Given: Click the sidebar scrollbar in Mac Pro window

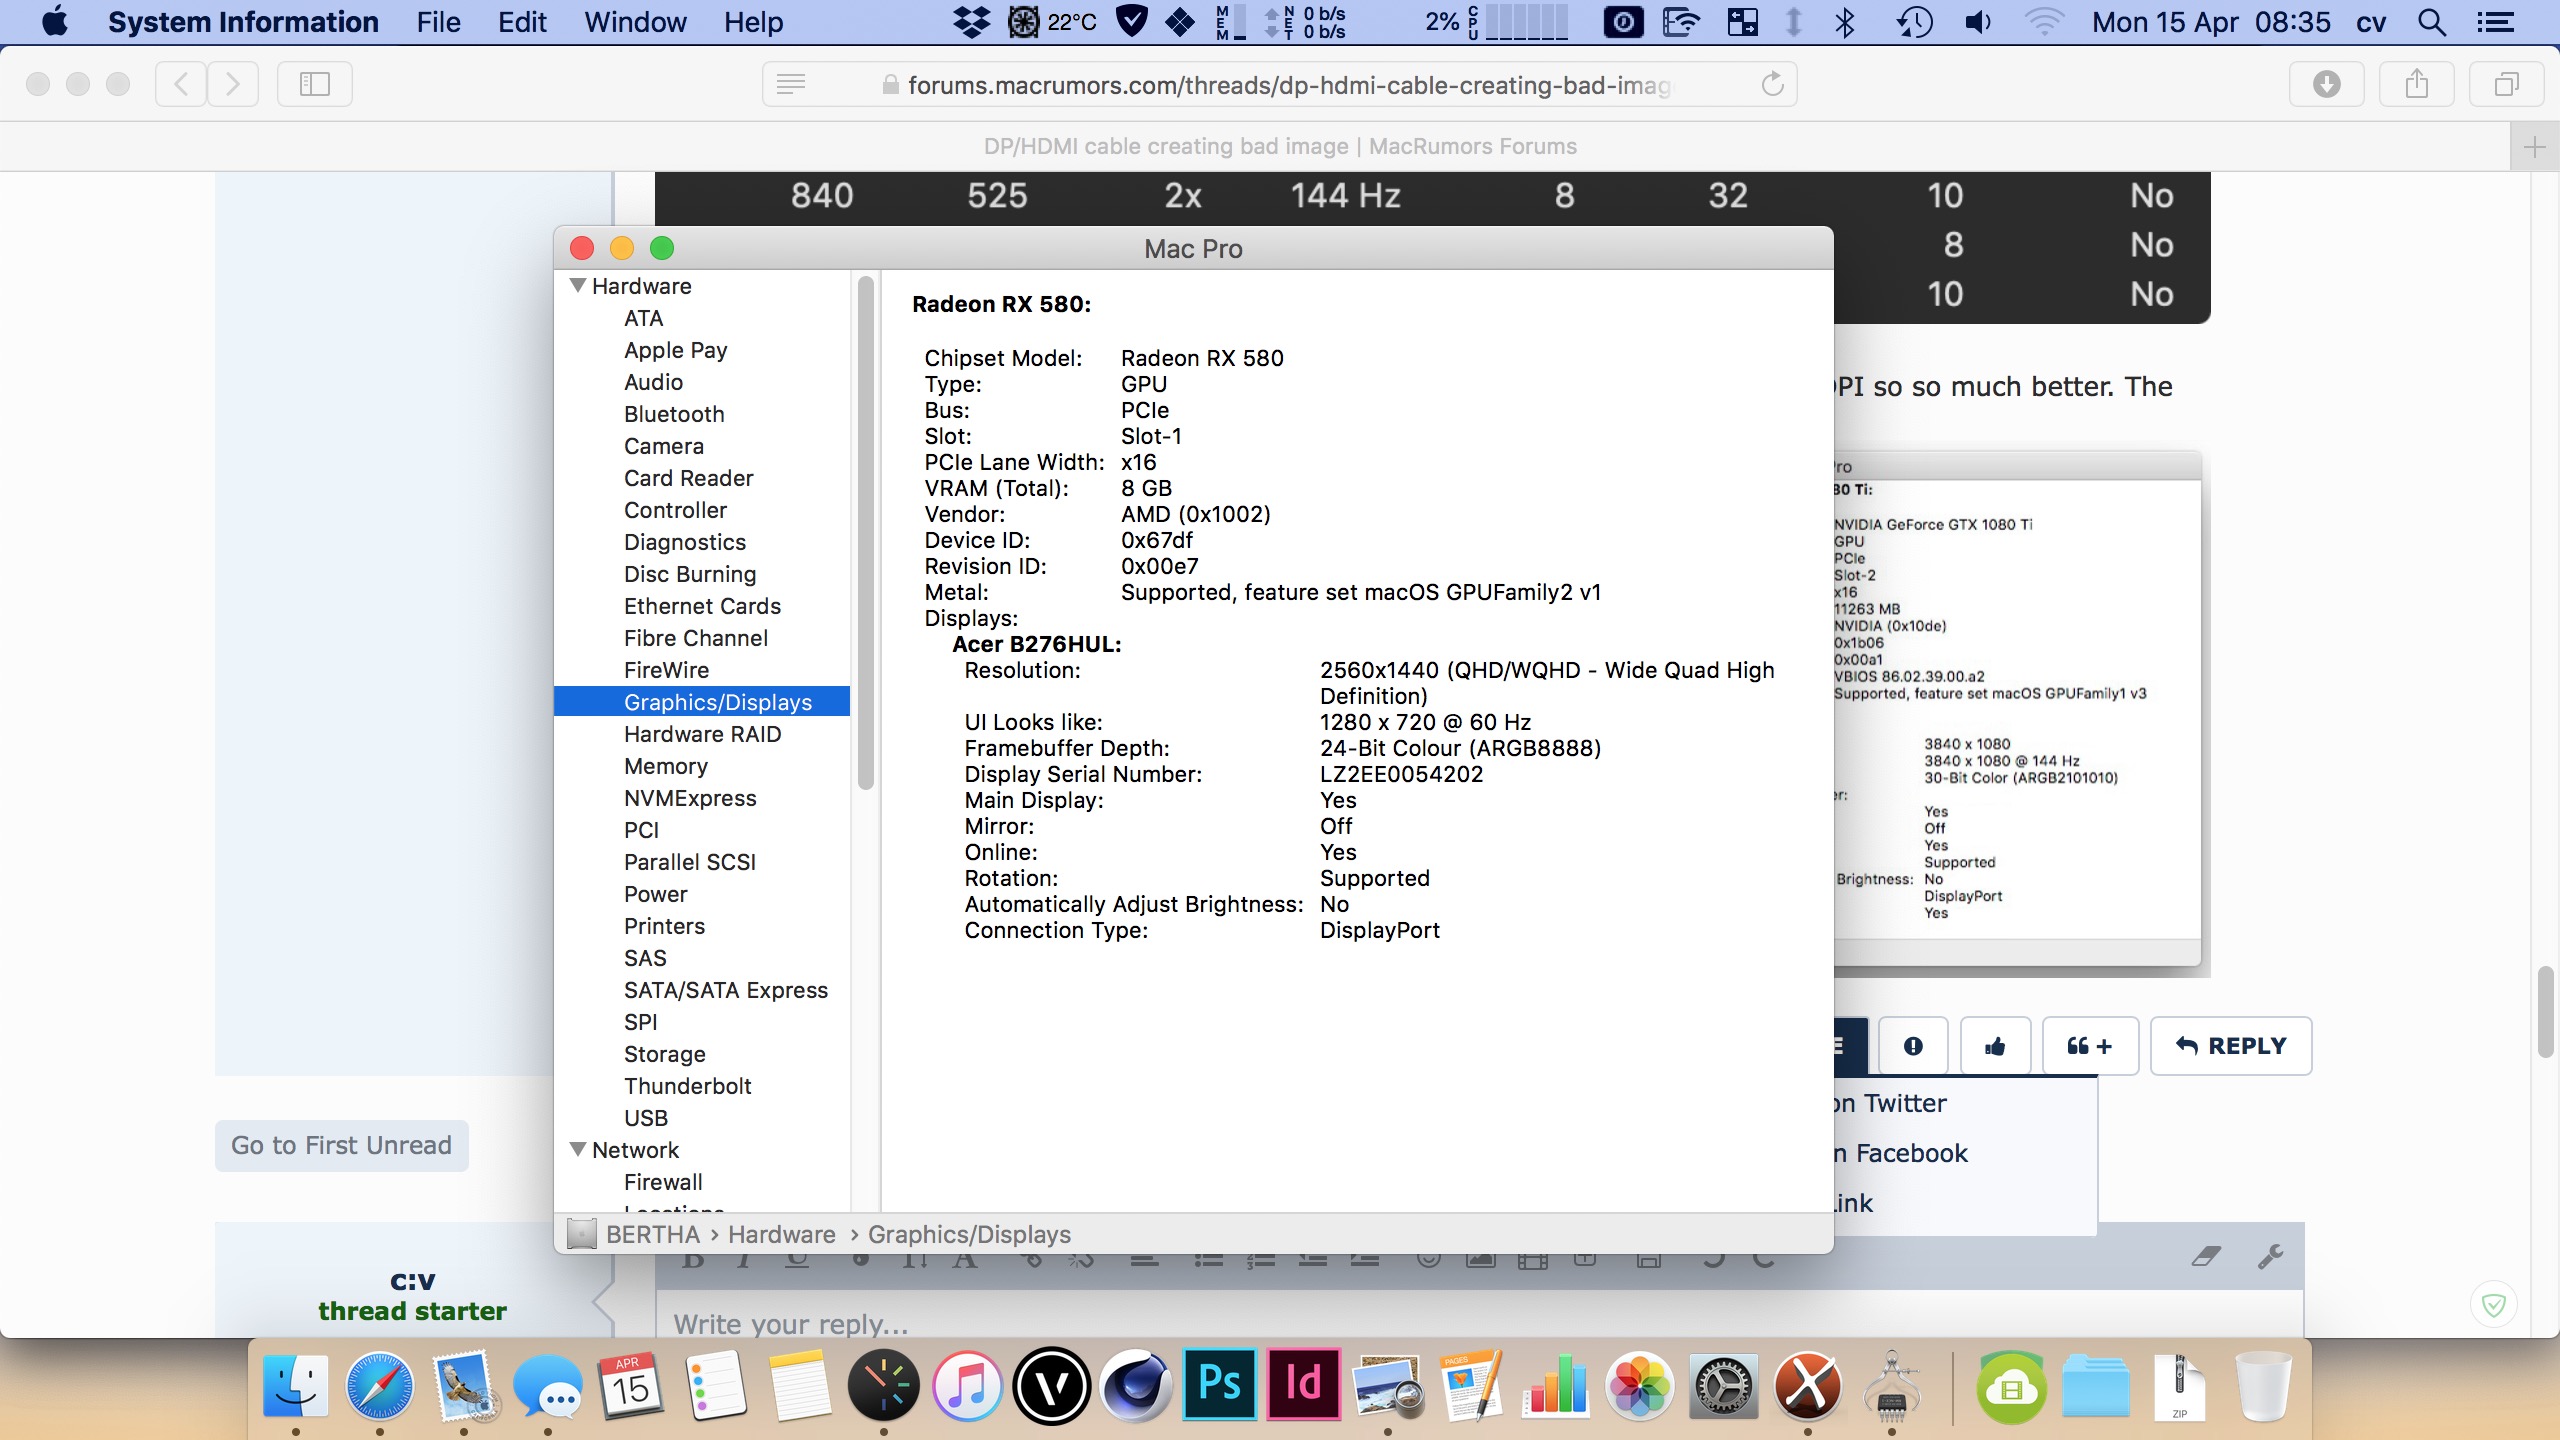Looking at the screenshot, I should tap(865, 530).
